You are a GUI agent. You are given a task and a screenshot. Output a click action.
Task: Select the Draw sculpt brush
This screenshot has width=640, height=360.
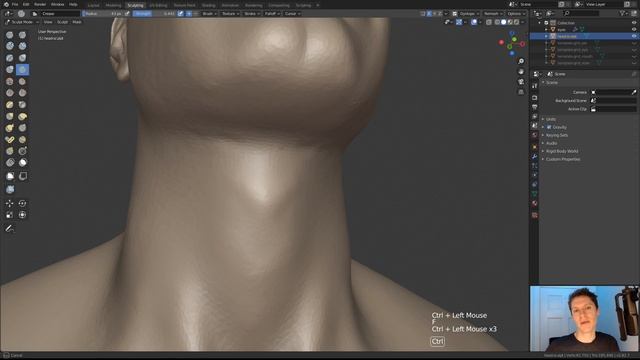(x=10, y=35)
